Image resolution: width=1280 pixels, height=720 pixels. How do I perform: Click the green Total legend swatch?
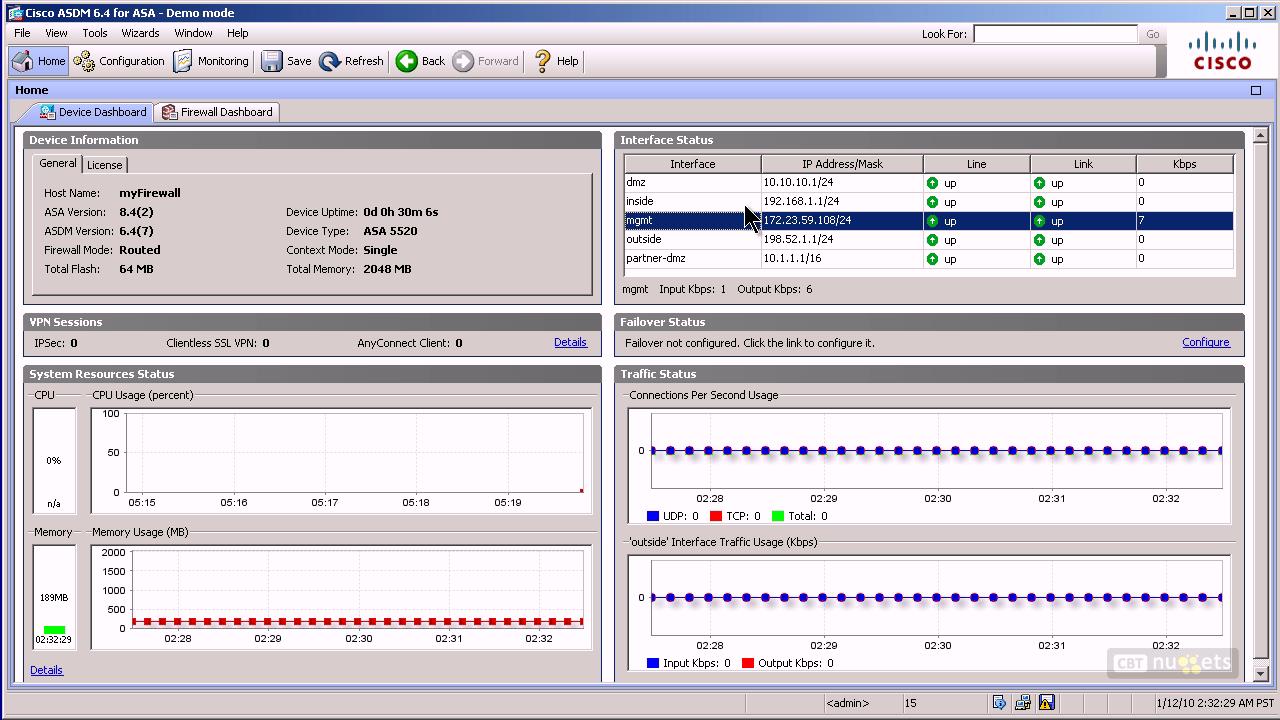click(x=778, y=516)
